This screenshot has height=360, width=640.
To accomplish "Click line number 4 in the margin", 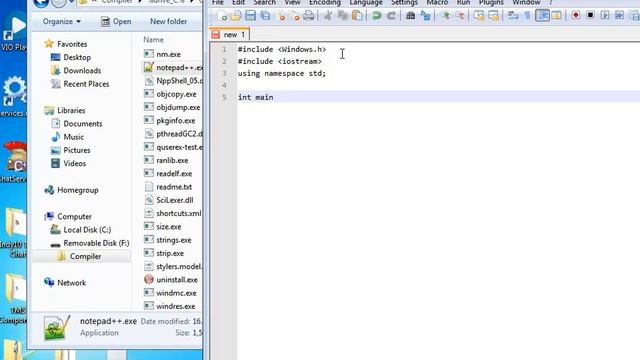I will [224, 85].
